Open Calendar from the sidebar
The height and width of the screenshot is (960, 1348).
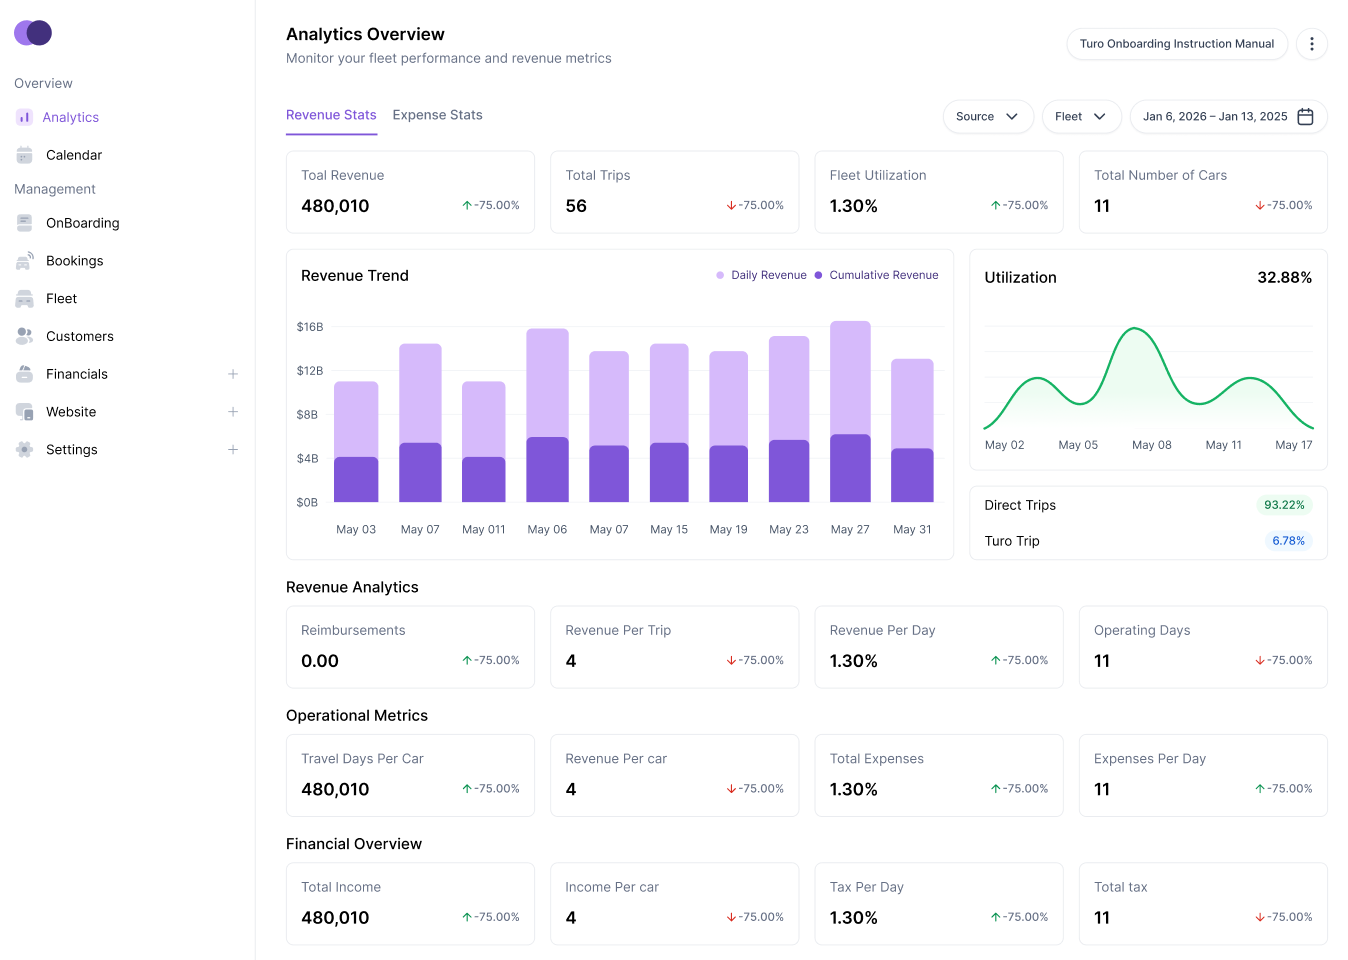[x=74, y=155]
